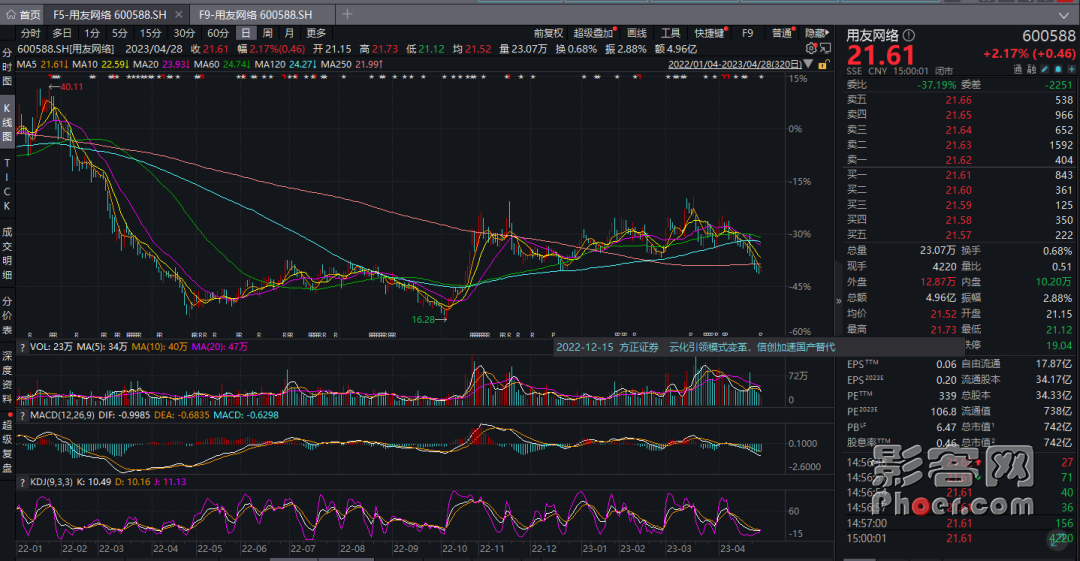Open the date range dropdown triangle
Image resolution: width=1080 pixels, height=561 pixels.
coord(809,64)
